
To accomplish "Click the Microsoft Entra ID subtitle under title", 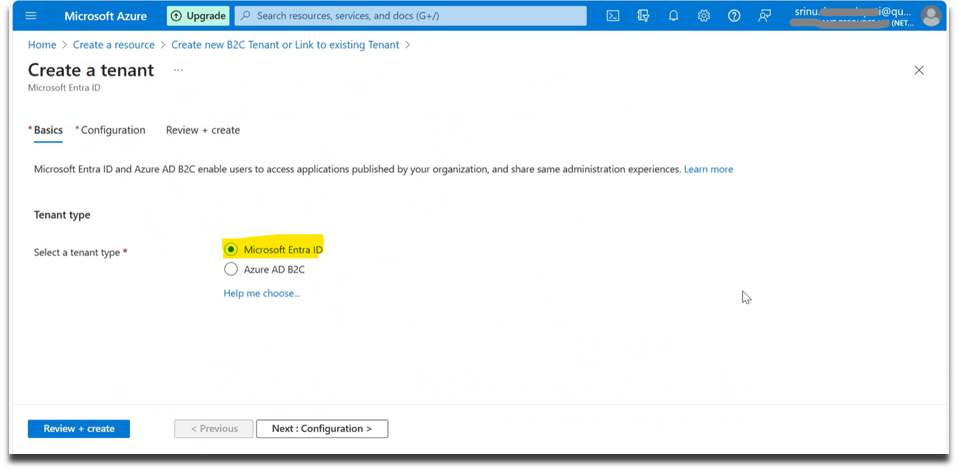I will click(x=64, y=88).
